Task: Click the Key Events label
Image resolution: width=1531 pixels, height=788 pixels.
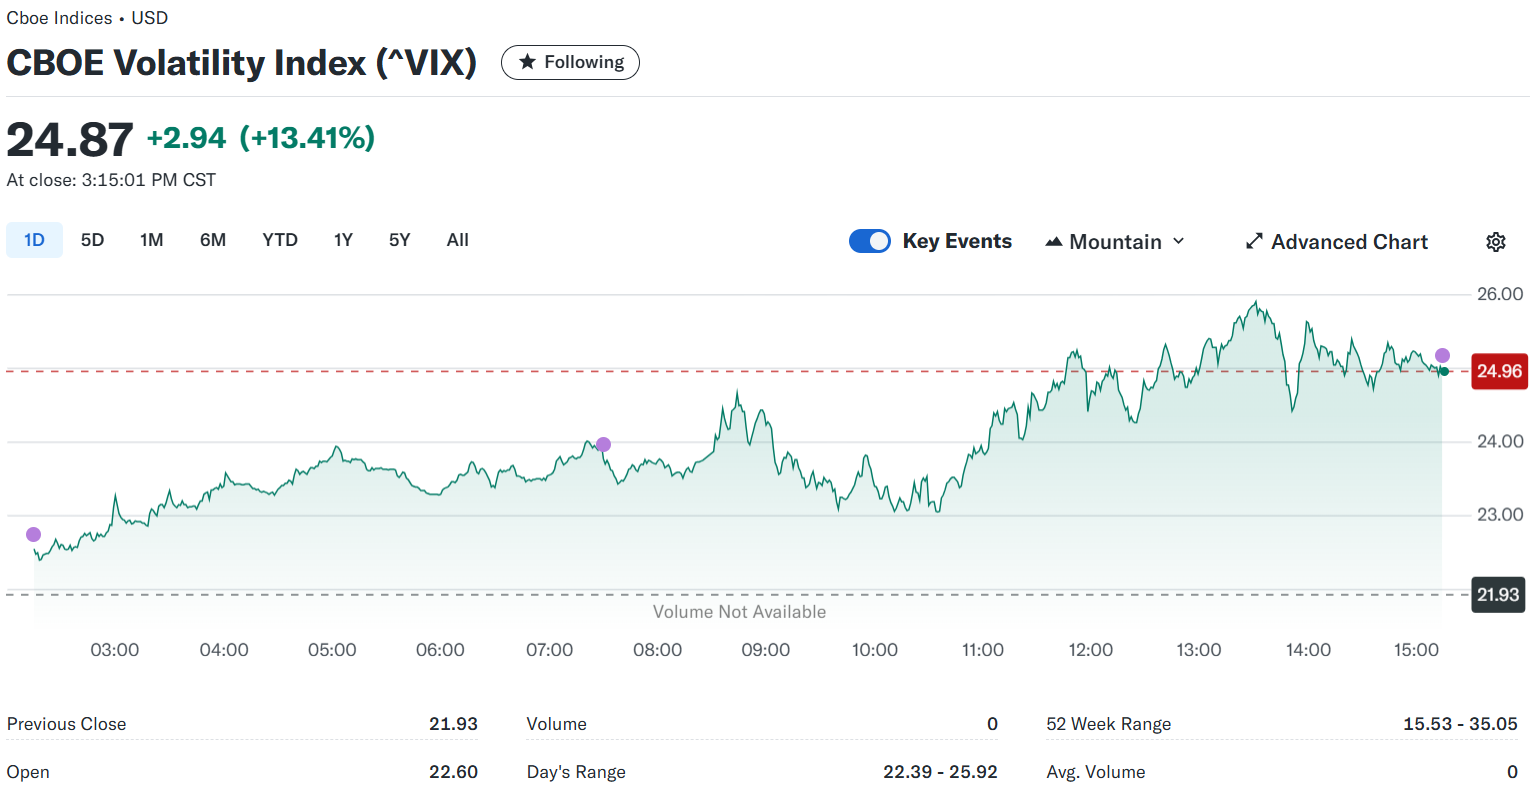Action: pos(957,241)
